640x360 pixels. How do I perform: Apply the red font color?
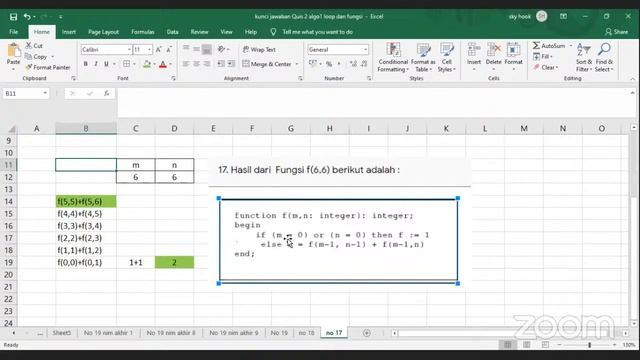(x=163, y=64)
